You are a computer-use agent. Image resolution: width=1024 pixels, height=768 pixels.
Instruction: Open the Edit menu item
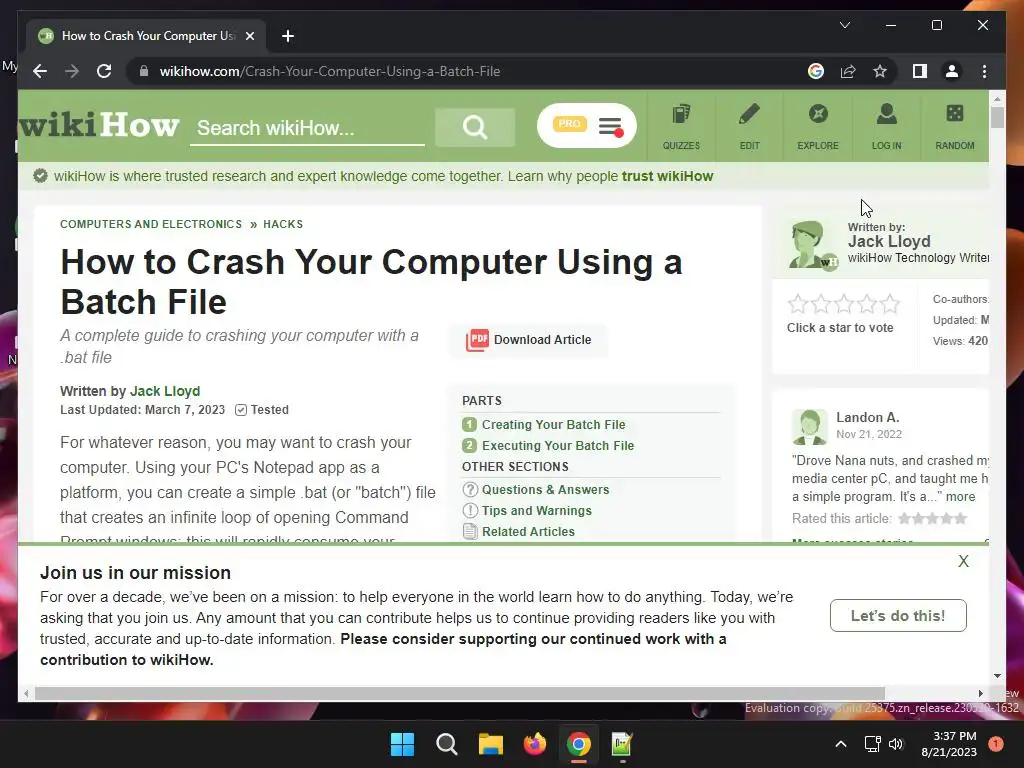750,126
